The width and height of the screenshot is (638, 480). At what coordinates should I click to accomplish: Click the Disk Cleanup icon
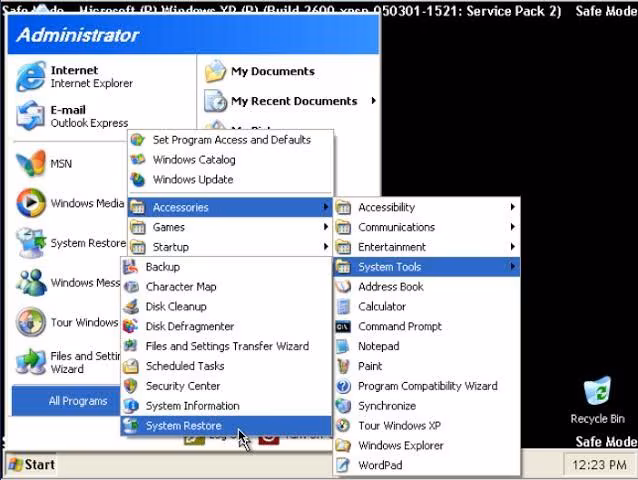[131, 306]
